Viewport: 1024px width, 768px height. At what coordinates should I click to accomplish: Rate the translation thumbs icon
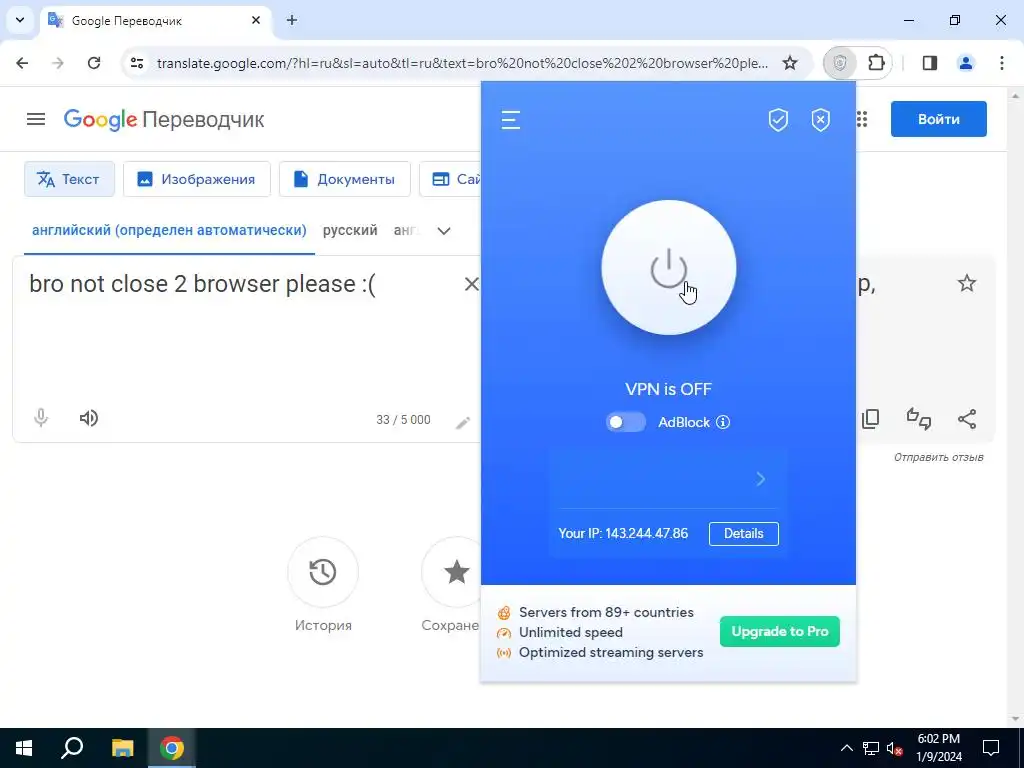click(919, 419)
